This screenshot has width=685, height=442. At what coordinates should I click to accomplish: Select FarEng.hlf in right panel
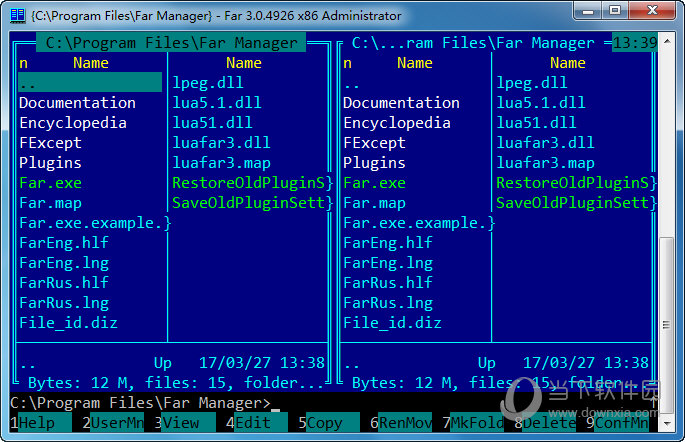(388, 243)
